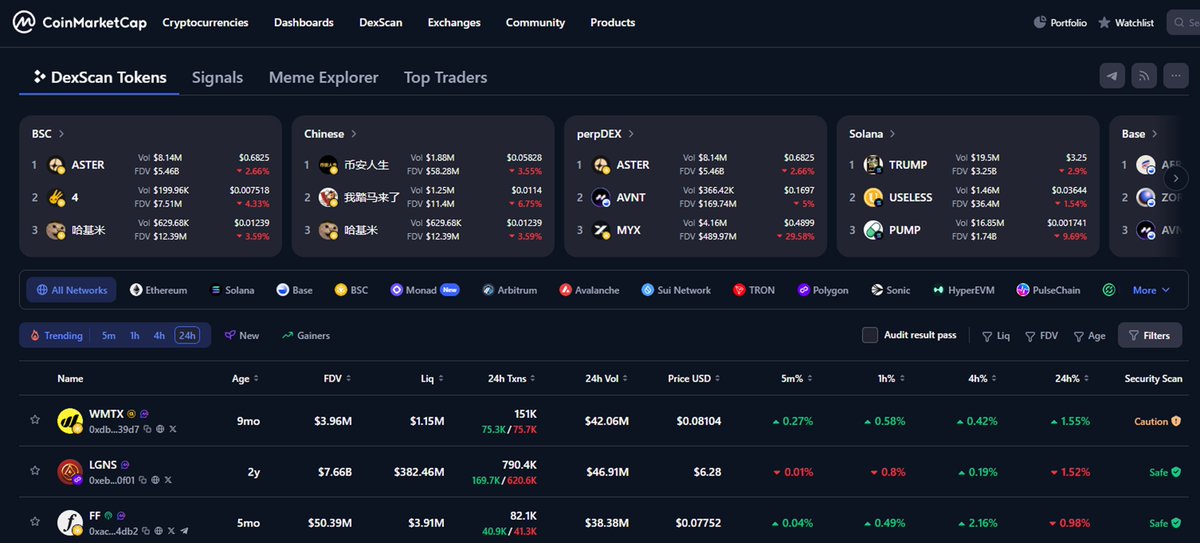This screenshot has height=543, width=1200.
Task: Open the FF Telegram link icon
Action: [183, 530]
